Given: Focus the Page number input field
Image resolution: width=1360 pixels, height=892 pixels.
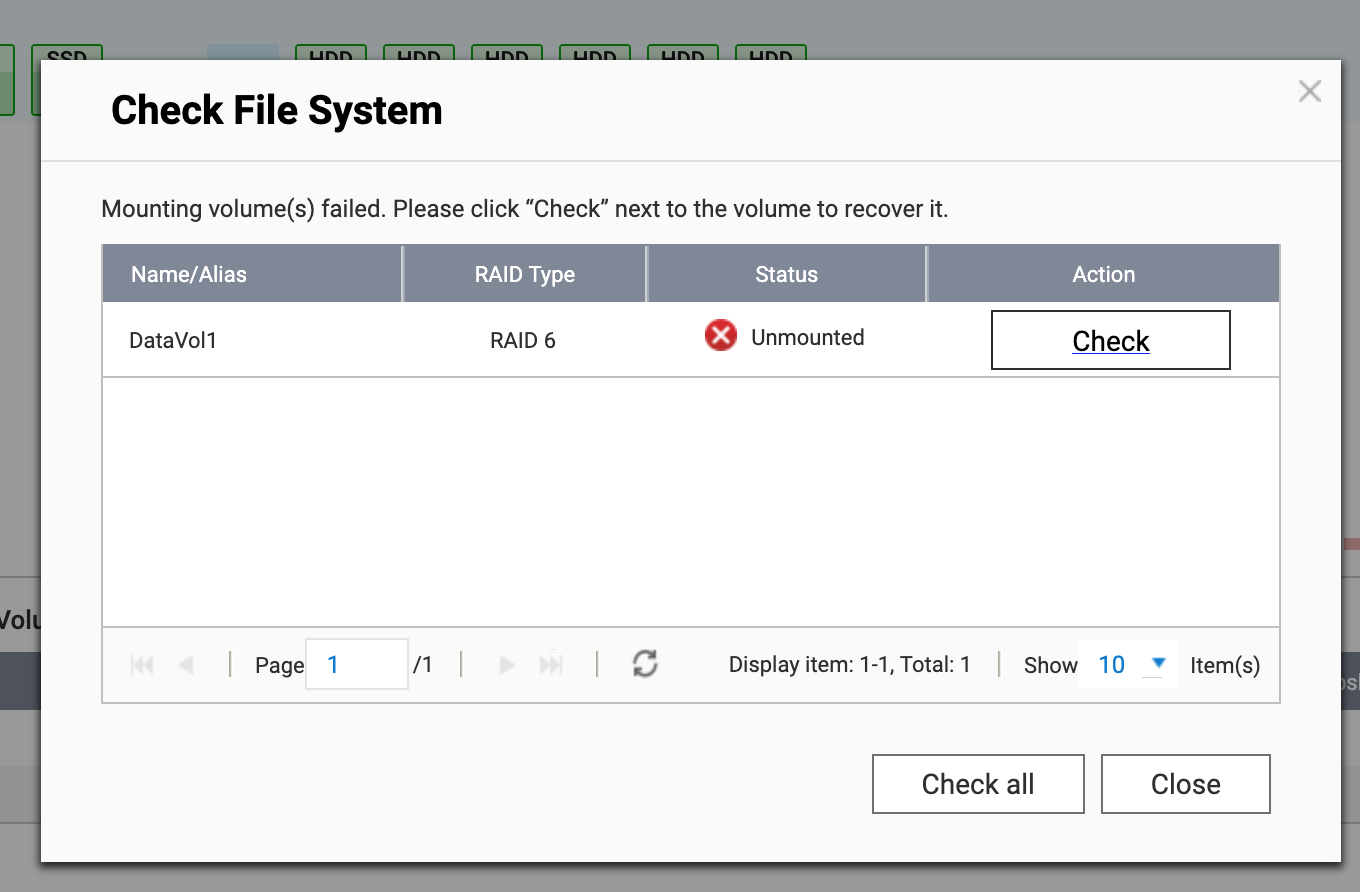Looking at the screenshot, I should pyautogui.click(x=356, y=665).
